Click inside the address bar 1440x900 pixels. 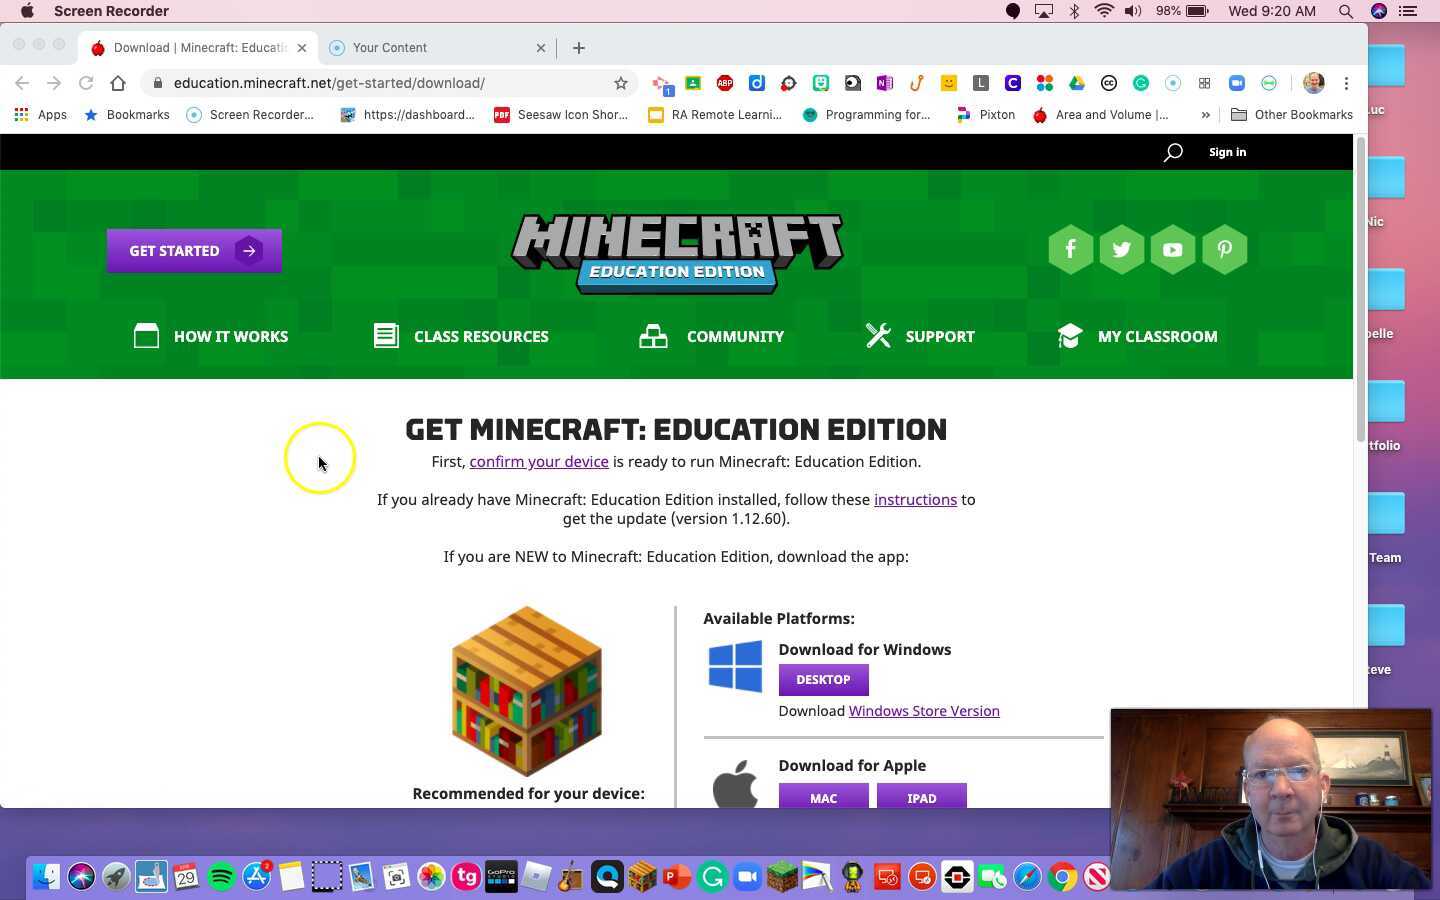(330, 83)
